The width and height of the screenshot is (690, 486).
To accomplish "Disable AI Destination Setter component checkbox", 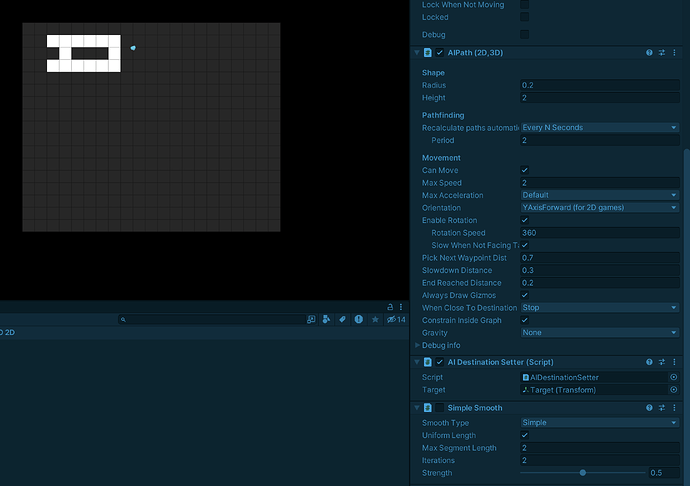I will pos(440,362).
